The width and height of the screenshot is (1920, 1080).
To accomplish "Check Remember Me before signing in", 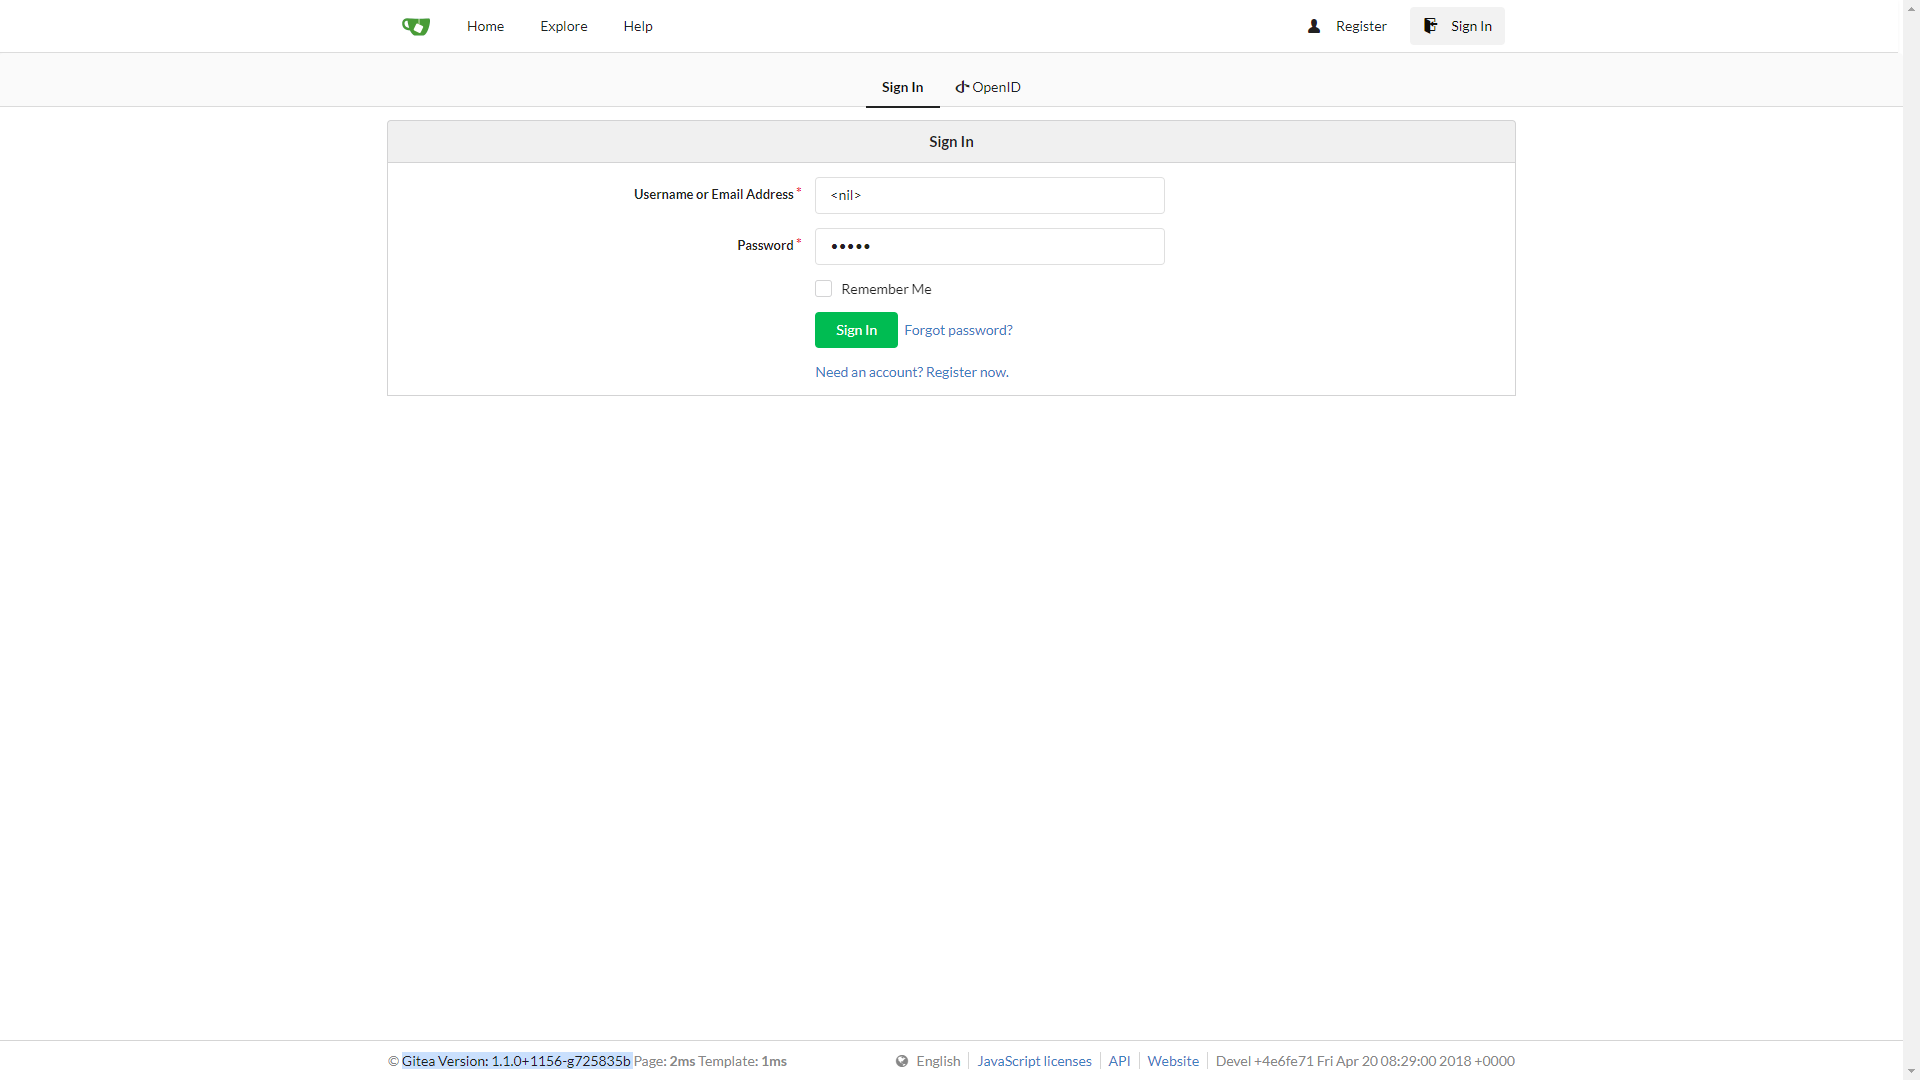I will pyautogui.click(x=823, y=288).
